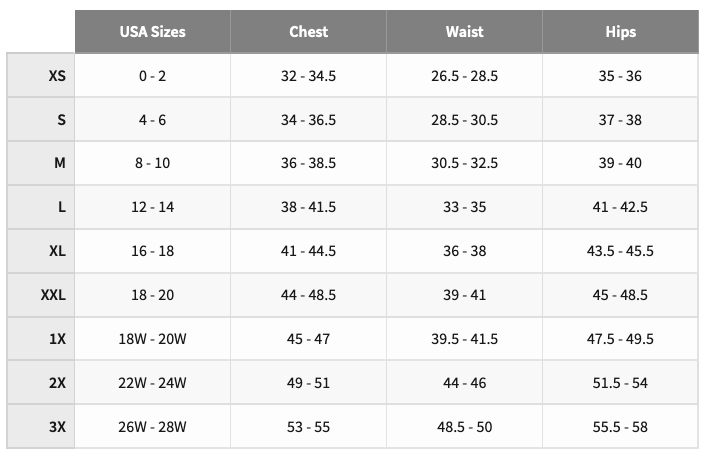This screenshot has height=456, width=705.
Task: Select the Waist column header
Action: coord(464,31)
